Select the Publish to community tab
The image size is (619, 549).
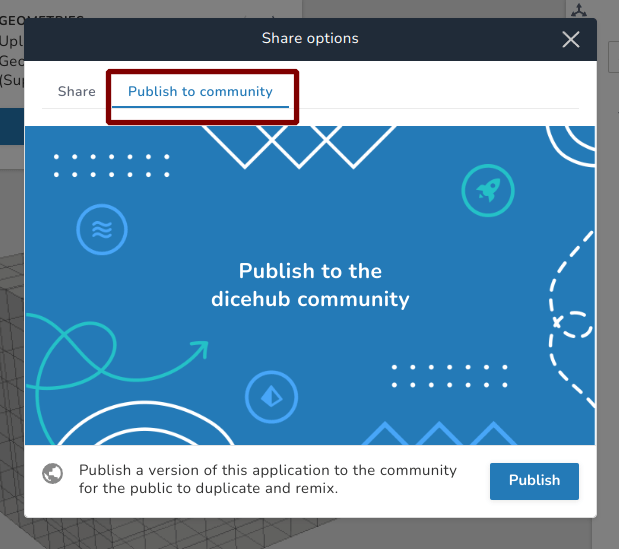pyautogui.click(x=200, y=92)
